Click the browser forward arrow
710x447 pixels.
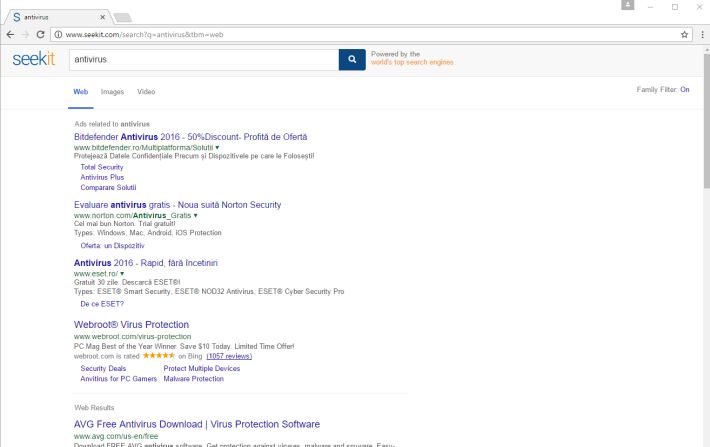point(25,34)
